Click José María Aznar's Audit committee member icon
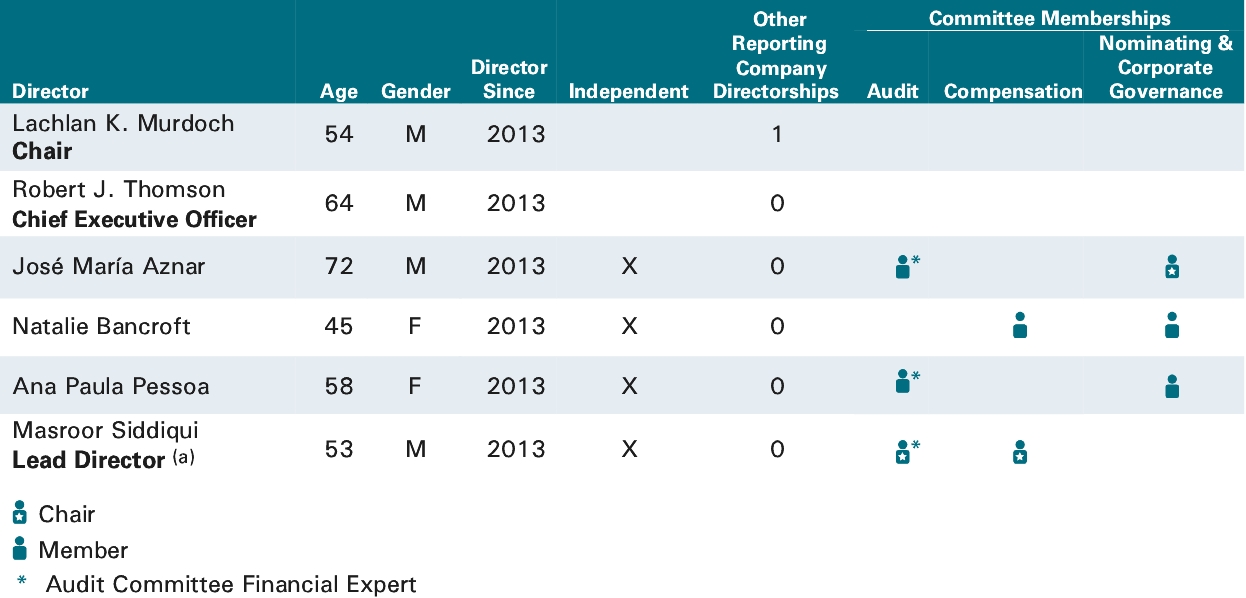 [x=903, y=267]
